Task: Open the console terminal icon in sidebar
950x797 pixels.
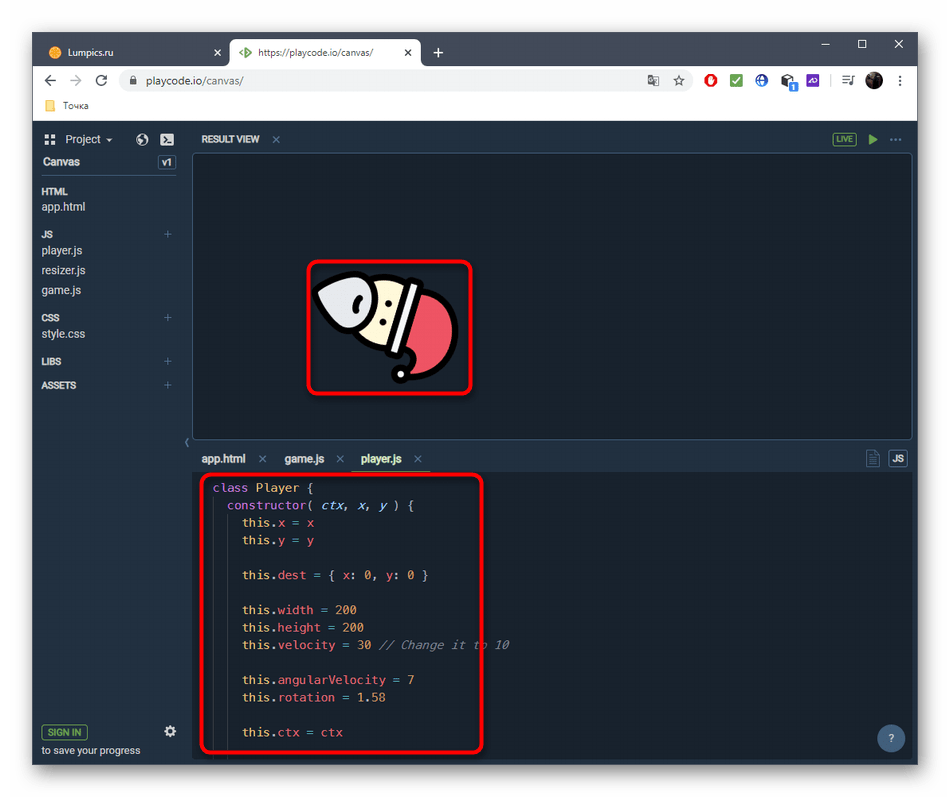Action: coord(167,140)
